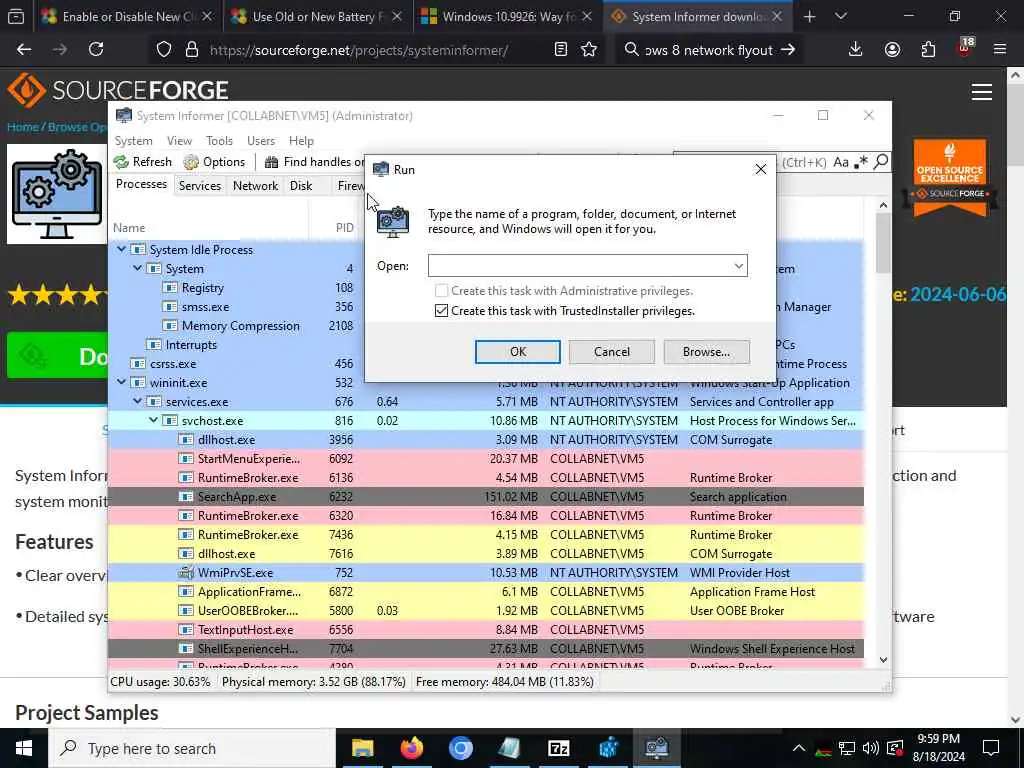Toggle regex search icon in System Informer
Screen dimensions: 1024x768
pyautogui.click(x=862, y=161)
